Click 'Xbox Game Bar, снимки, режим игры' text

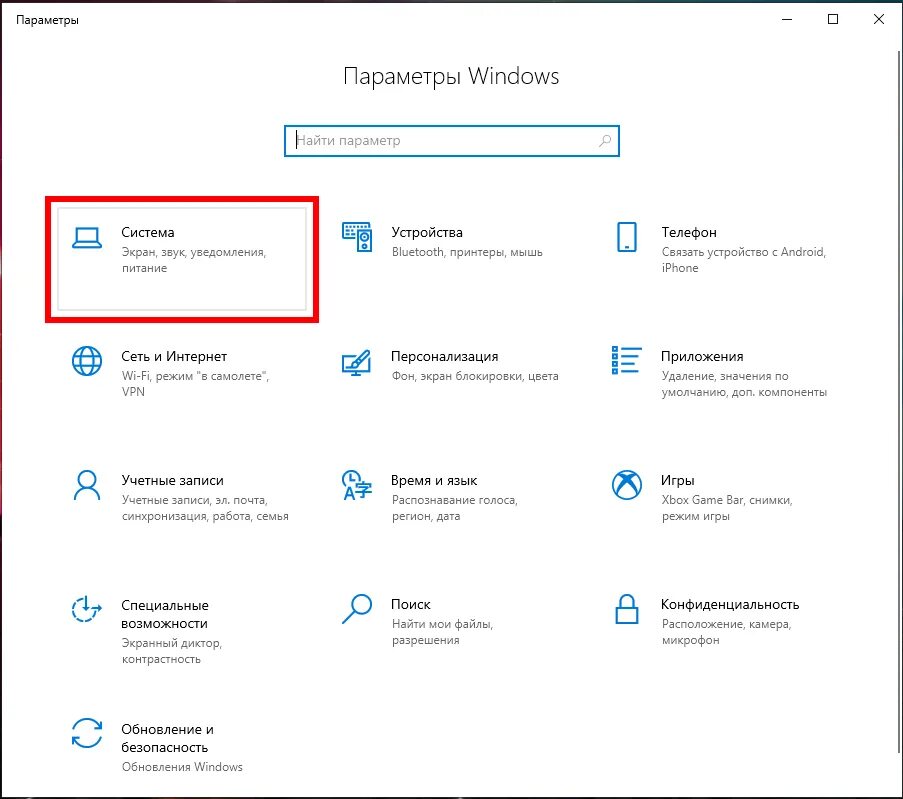(x=727, y=508)
